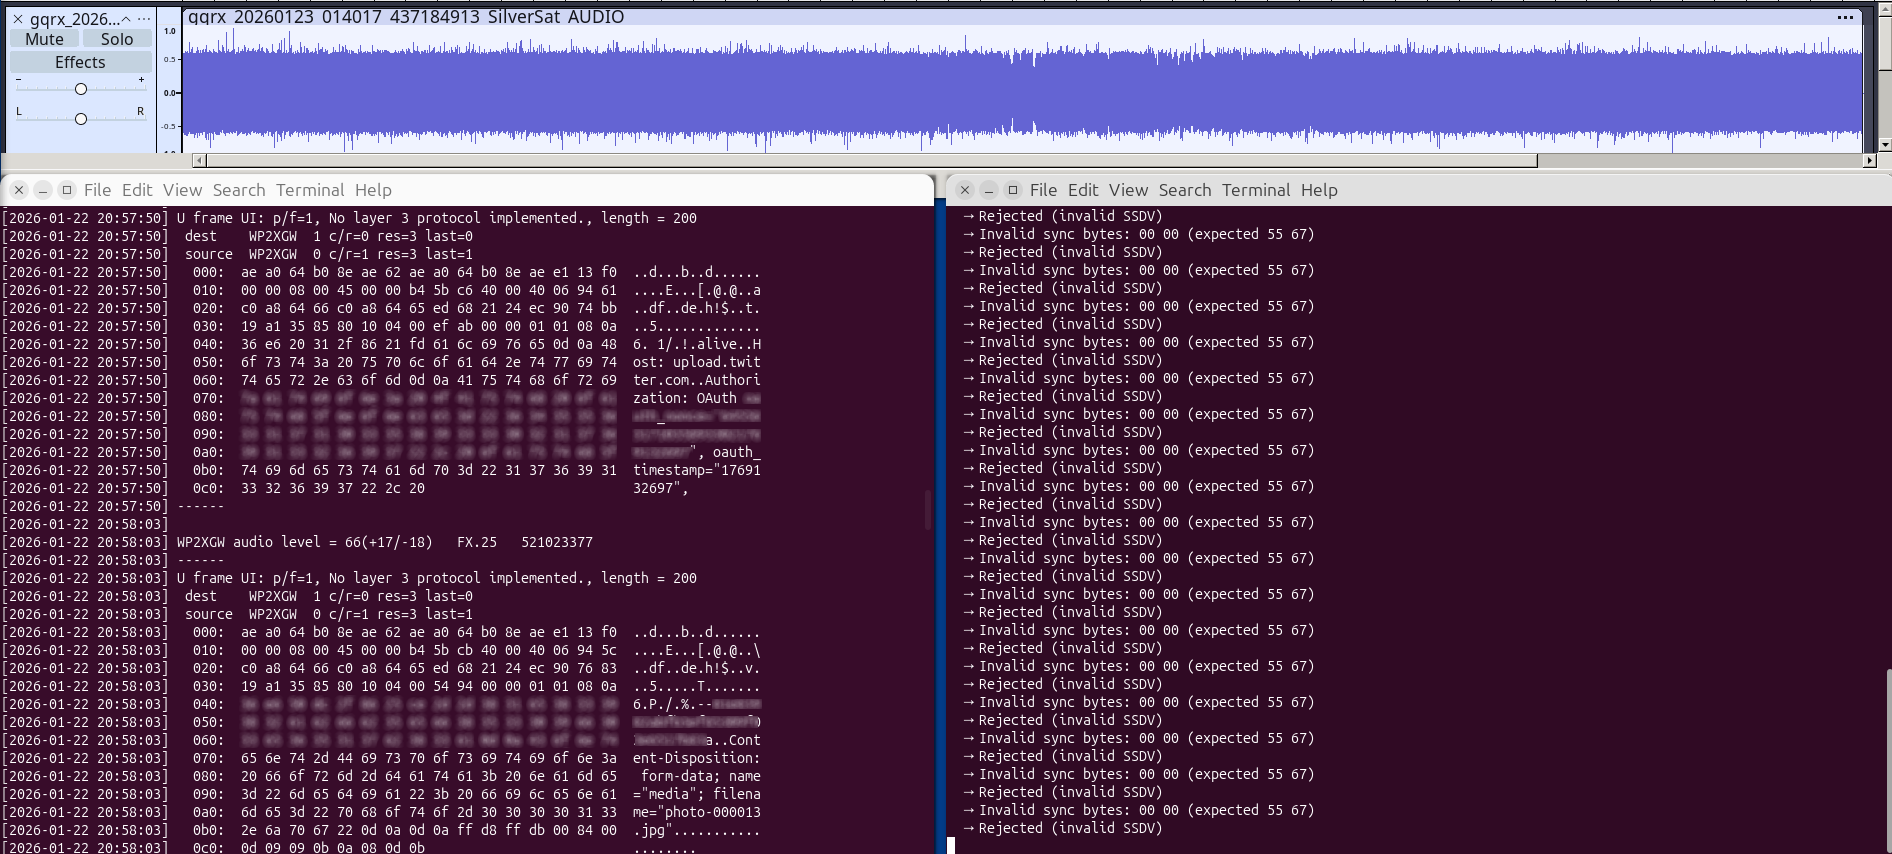Click the horizontal scrollbar's left arrow
Image resolution: width=1892 pixels, height=854 pixels.
(x=199, y=161)
